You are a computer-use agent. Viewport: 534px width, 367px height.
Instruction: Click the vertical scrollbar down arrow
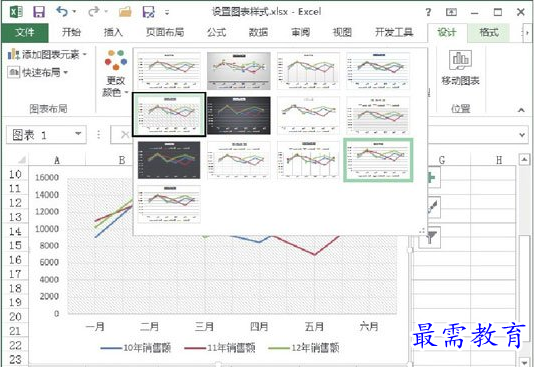coord(524,362)
